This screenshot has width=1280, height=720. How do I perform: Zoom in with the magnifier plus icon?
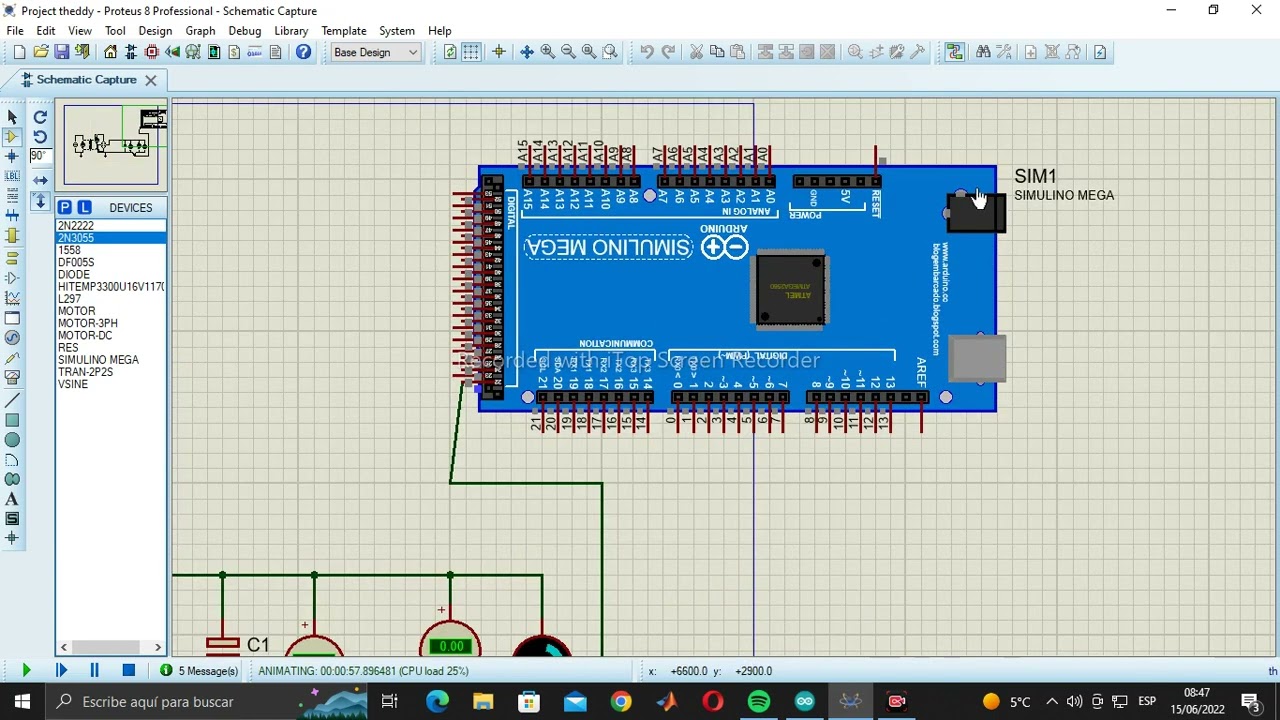pyautogui.click(x=548, y=52)
